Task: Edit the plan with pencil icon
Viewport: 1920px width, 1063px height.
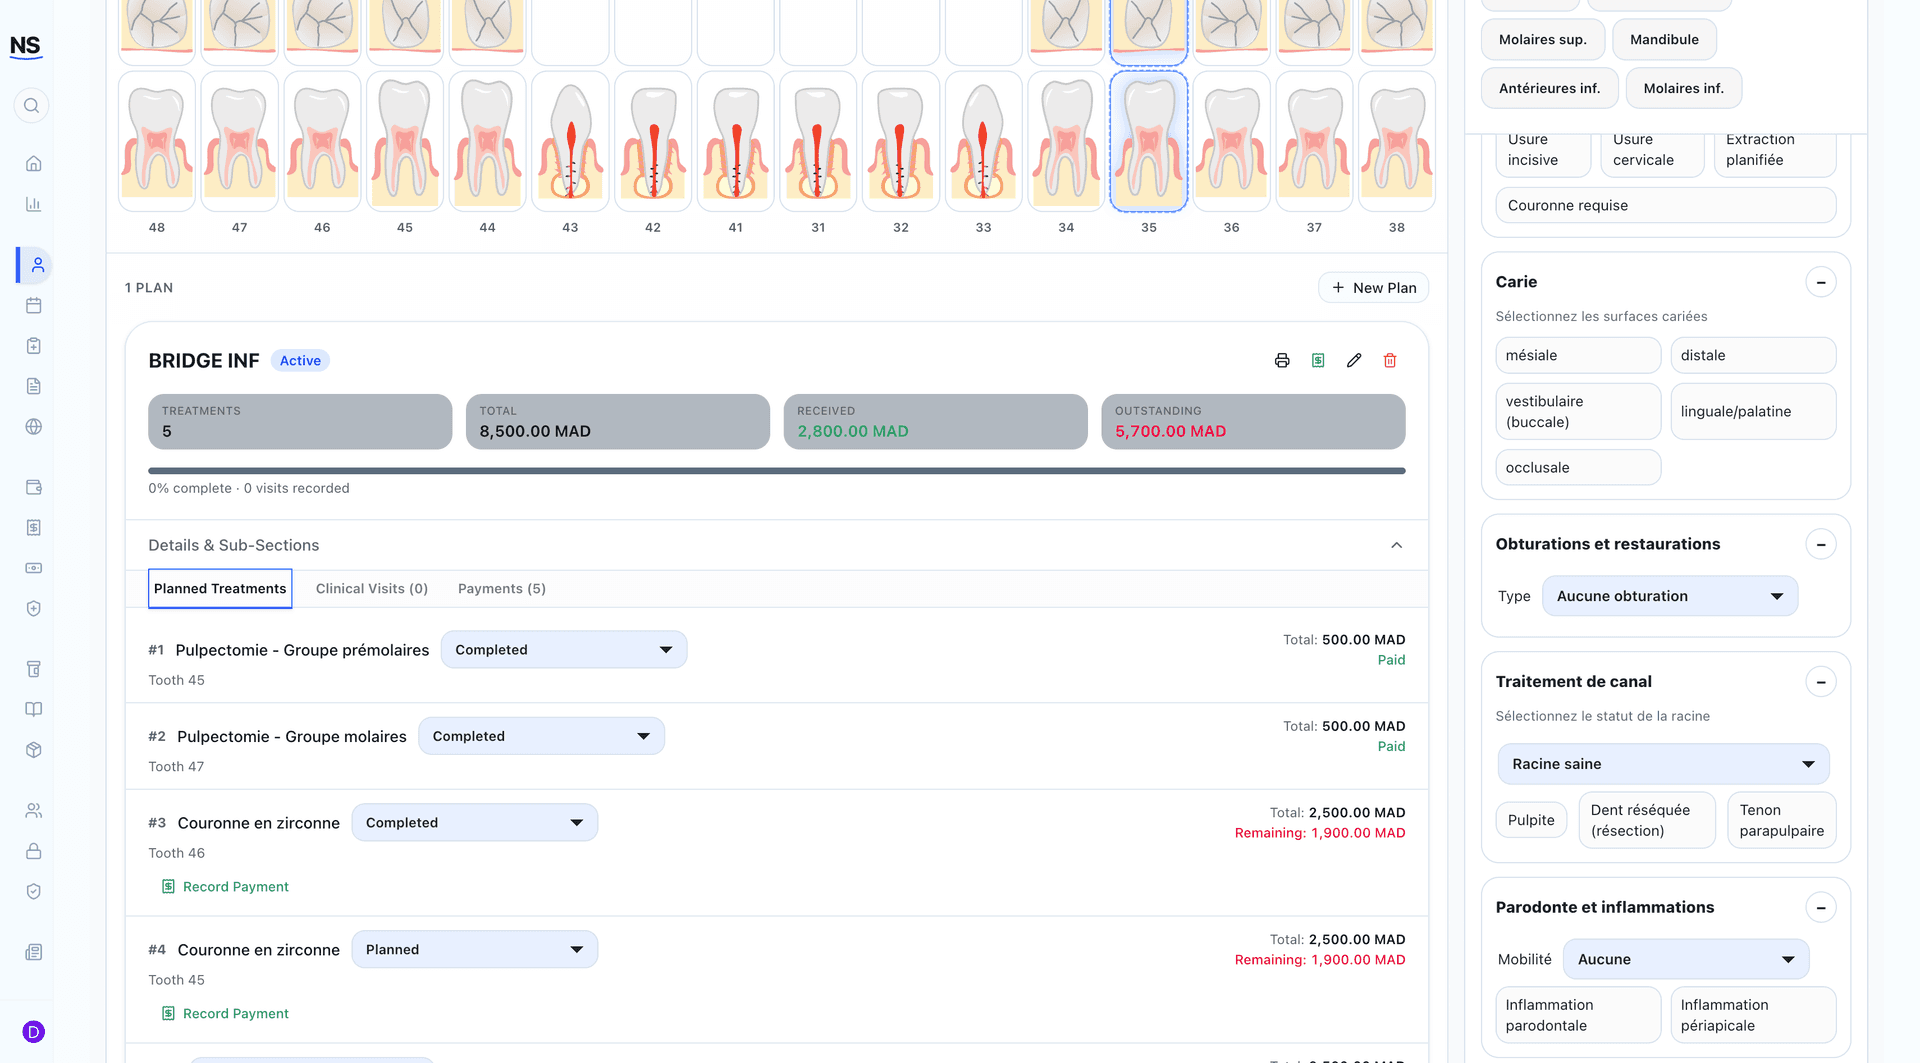Action: pyautogui.click(x=1354, y=361)
